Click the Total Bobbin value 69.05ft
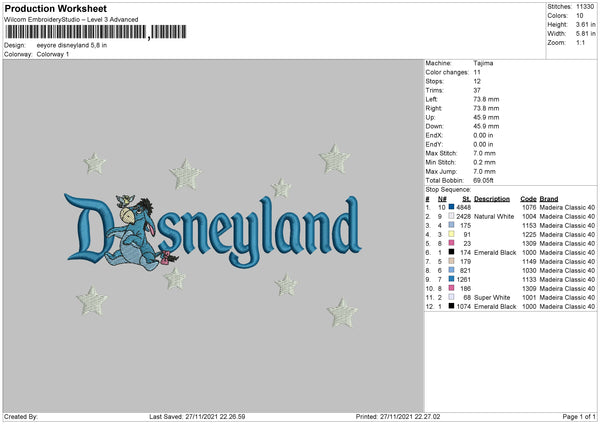 [483, 180]
